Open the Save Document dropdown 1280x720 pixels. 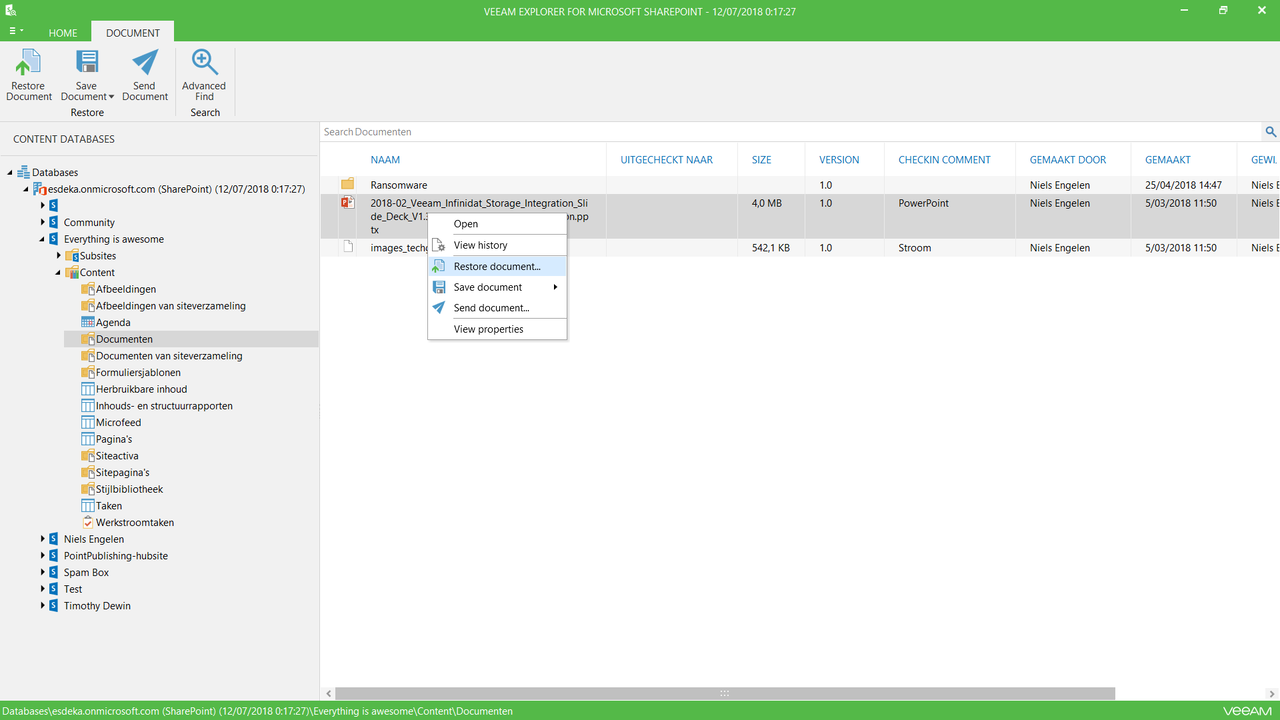[87, 96]
